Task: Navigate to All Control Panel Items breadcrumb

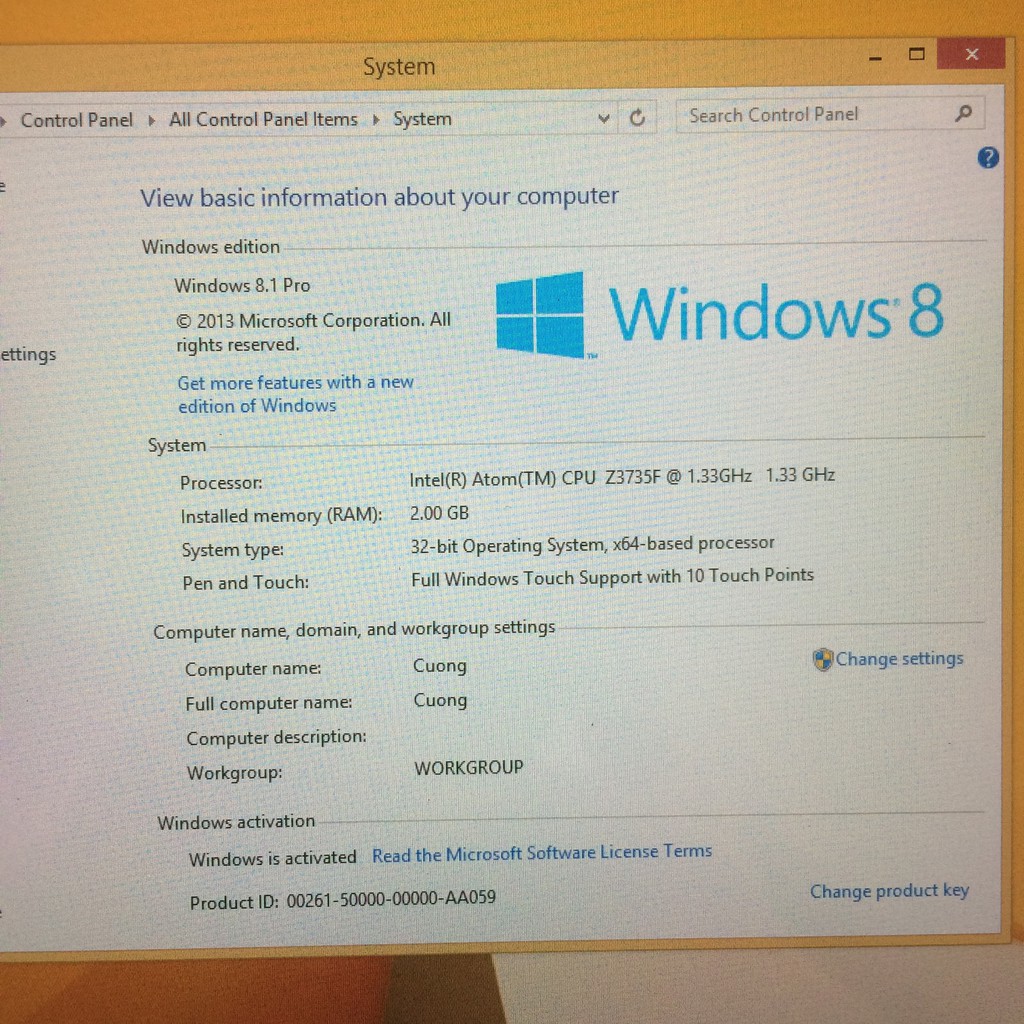Action: (x=263, y=119)
